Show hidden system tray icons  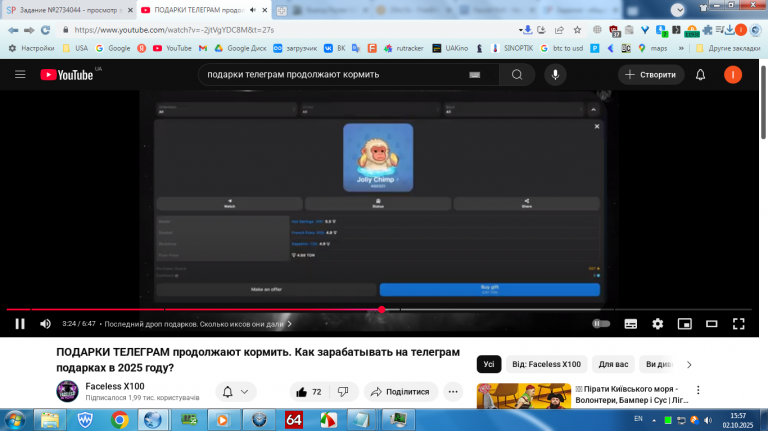click(x=654, y=420)
